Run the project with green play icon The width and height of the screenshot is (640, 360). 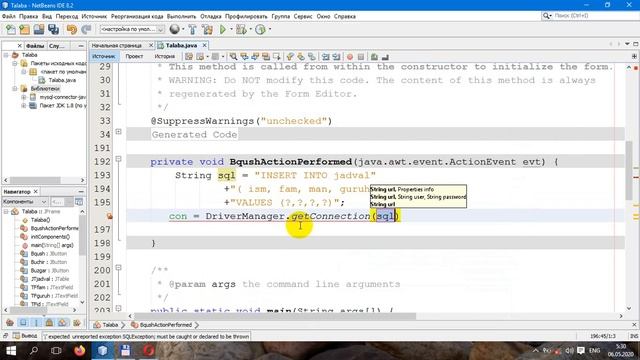223,29
